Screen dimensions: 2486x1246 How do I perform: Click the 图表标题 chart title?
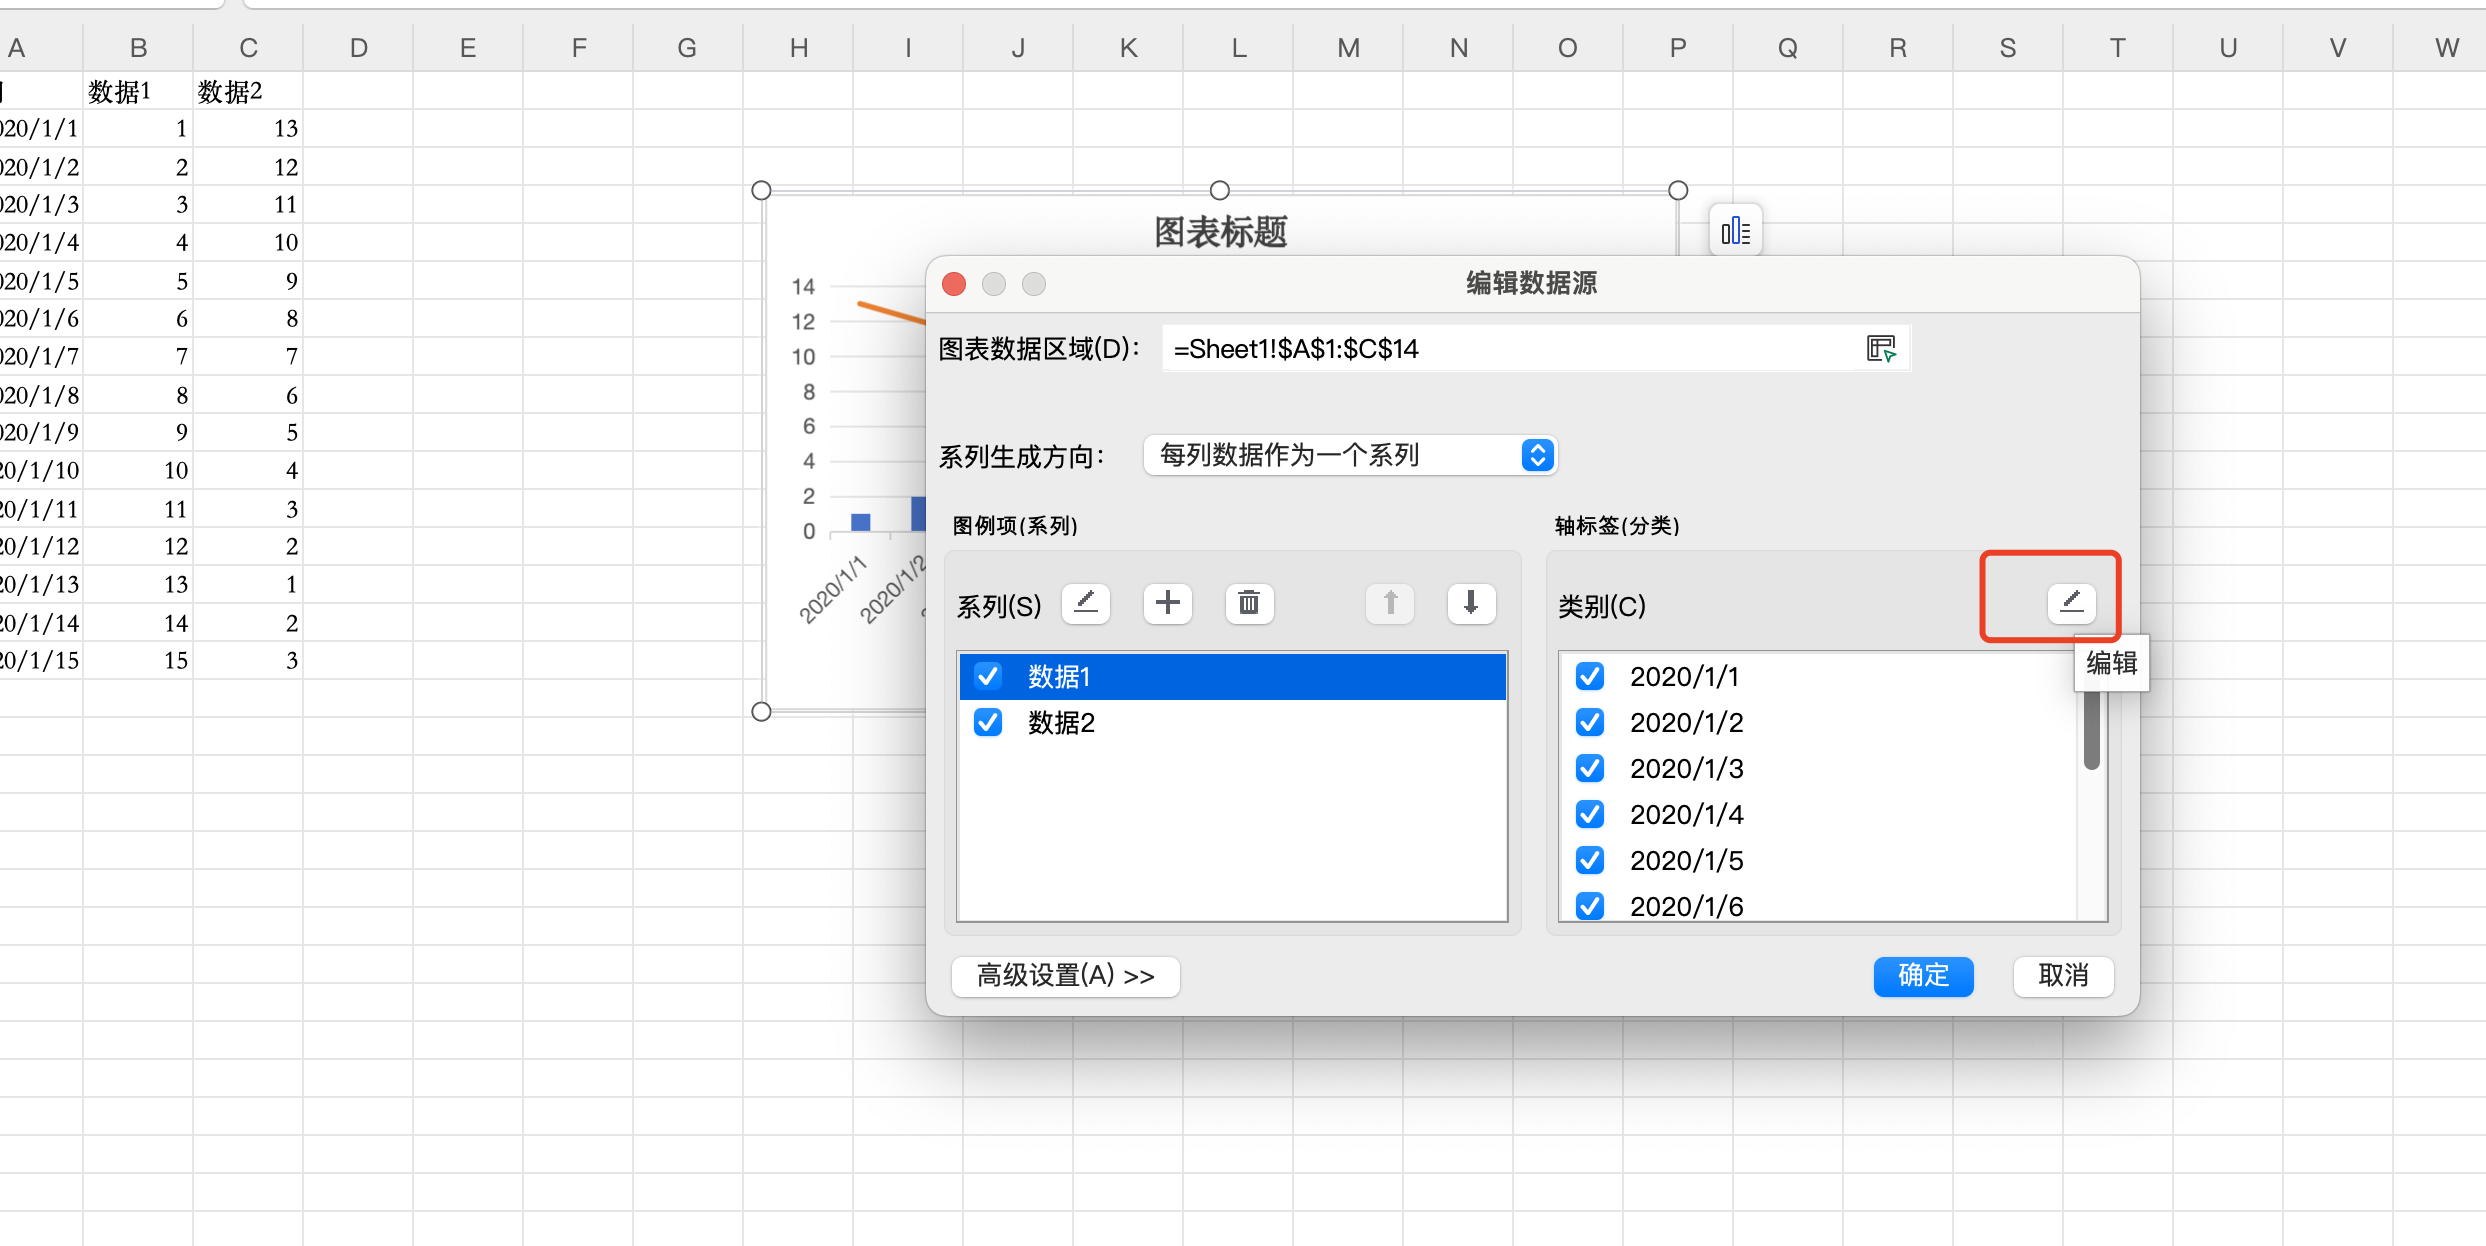(x=1220, y=232)
